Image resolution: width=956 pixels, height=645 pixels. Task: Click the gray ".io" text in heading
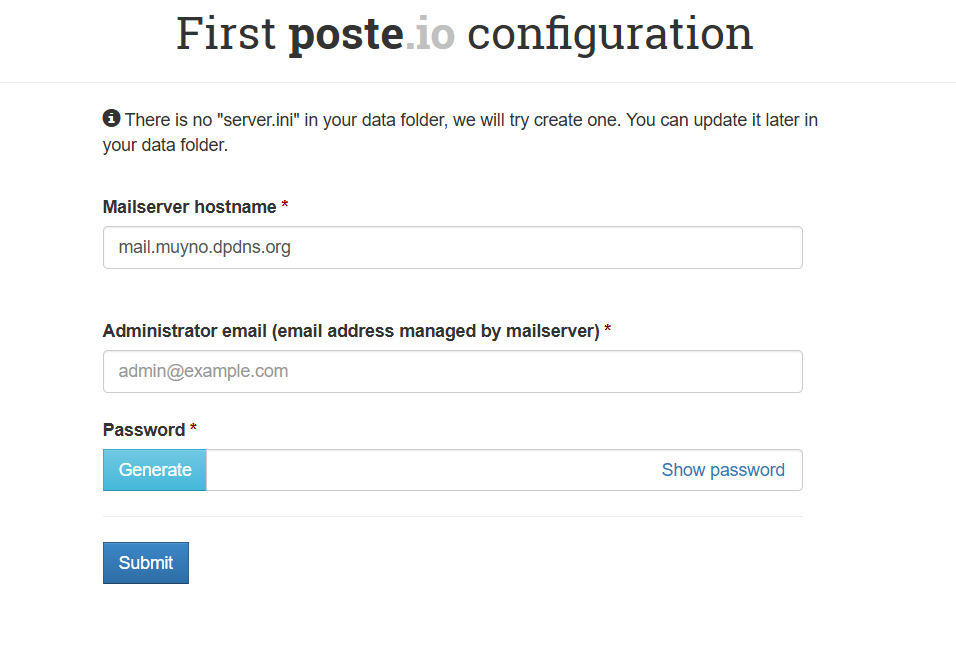coord(430,34)
